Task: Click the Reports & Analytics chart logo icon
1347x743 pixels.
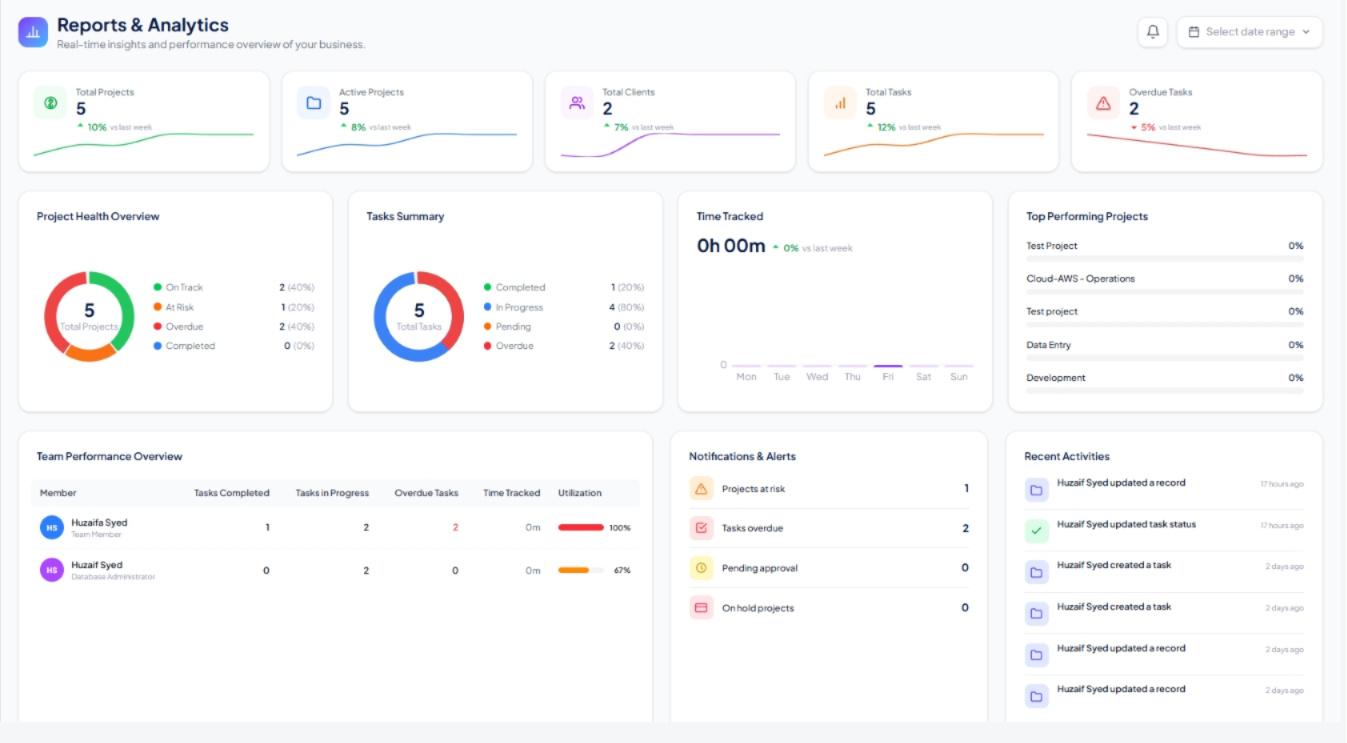Action: coord(33,32)
